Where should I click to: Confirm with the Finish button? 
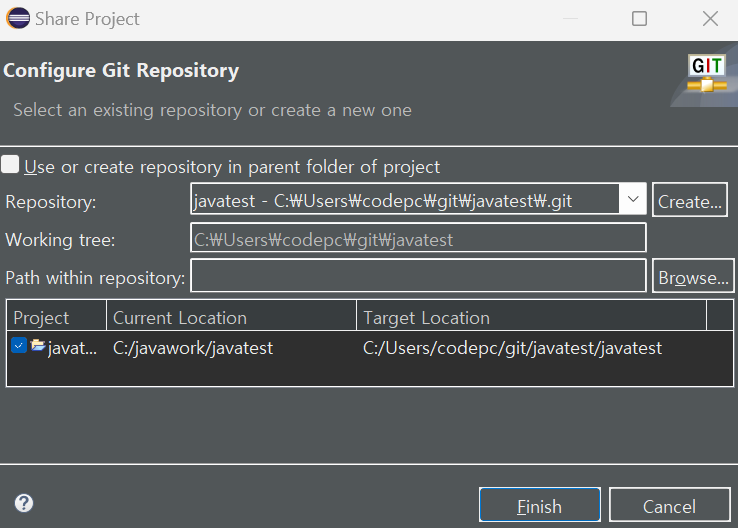tap(540, 505)
